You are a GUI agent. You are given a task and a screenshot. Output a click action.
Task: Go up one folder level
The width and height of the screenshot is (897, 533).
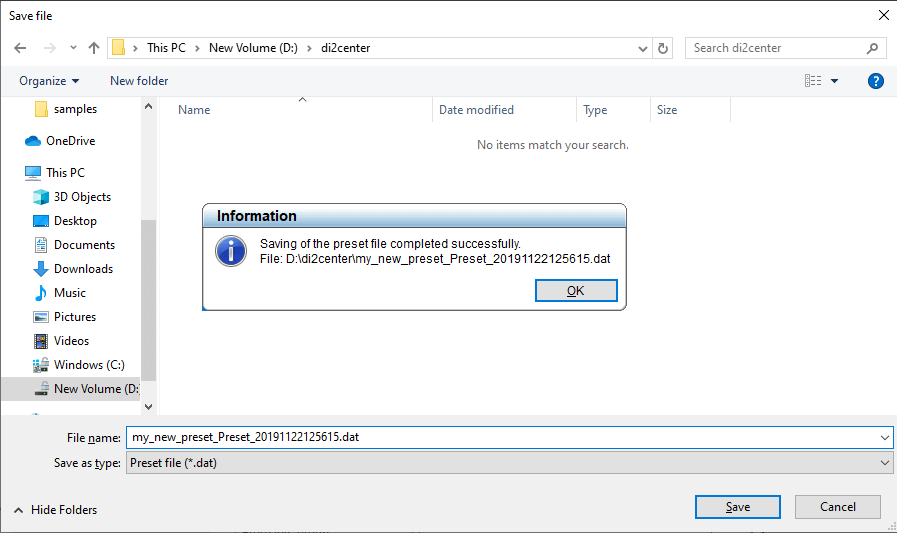(94, 48)
